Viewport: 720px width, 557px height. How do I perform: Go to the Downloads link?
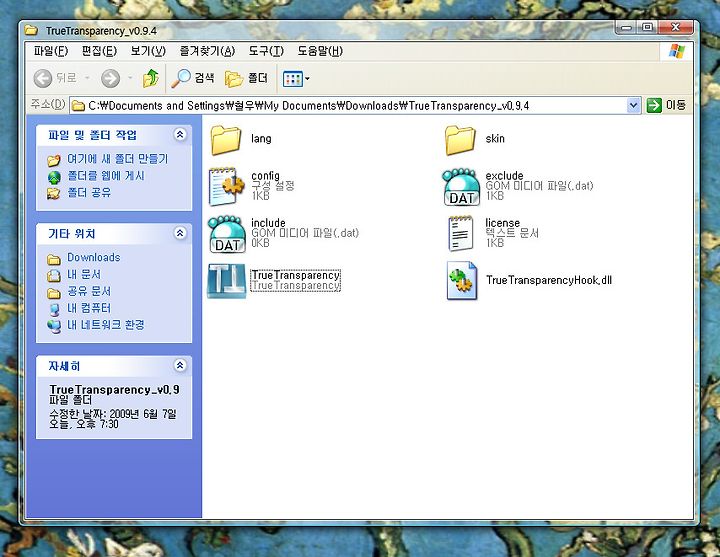(94, 257)
